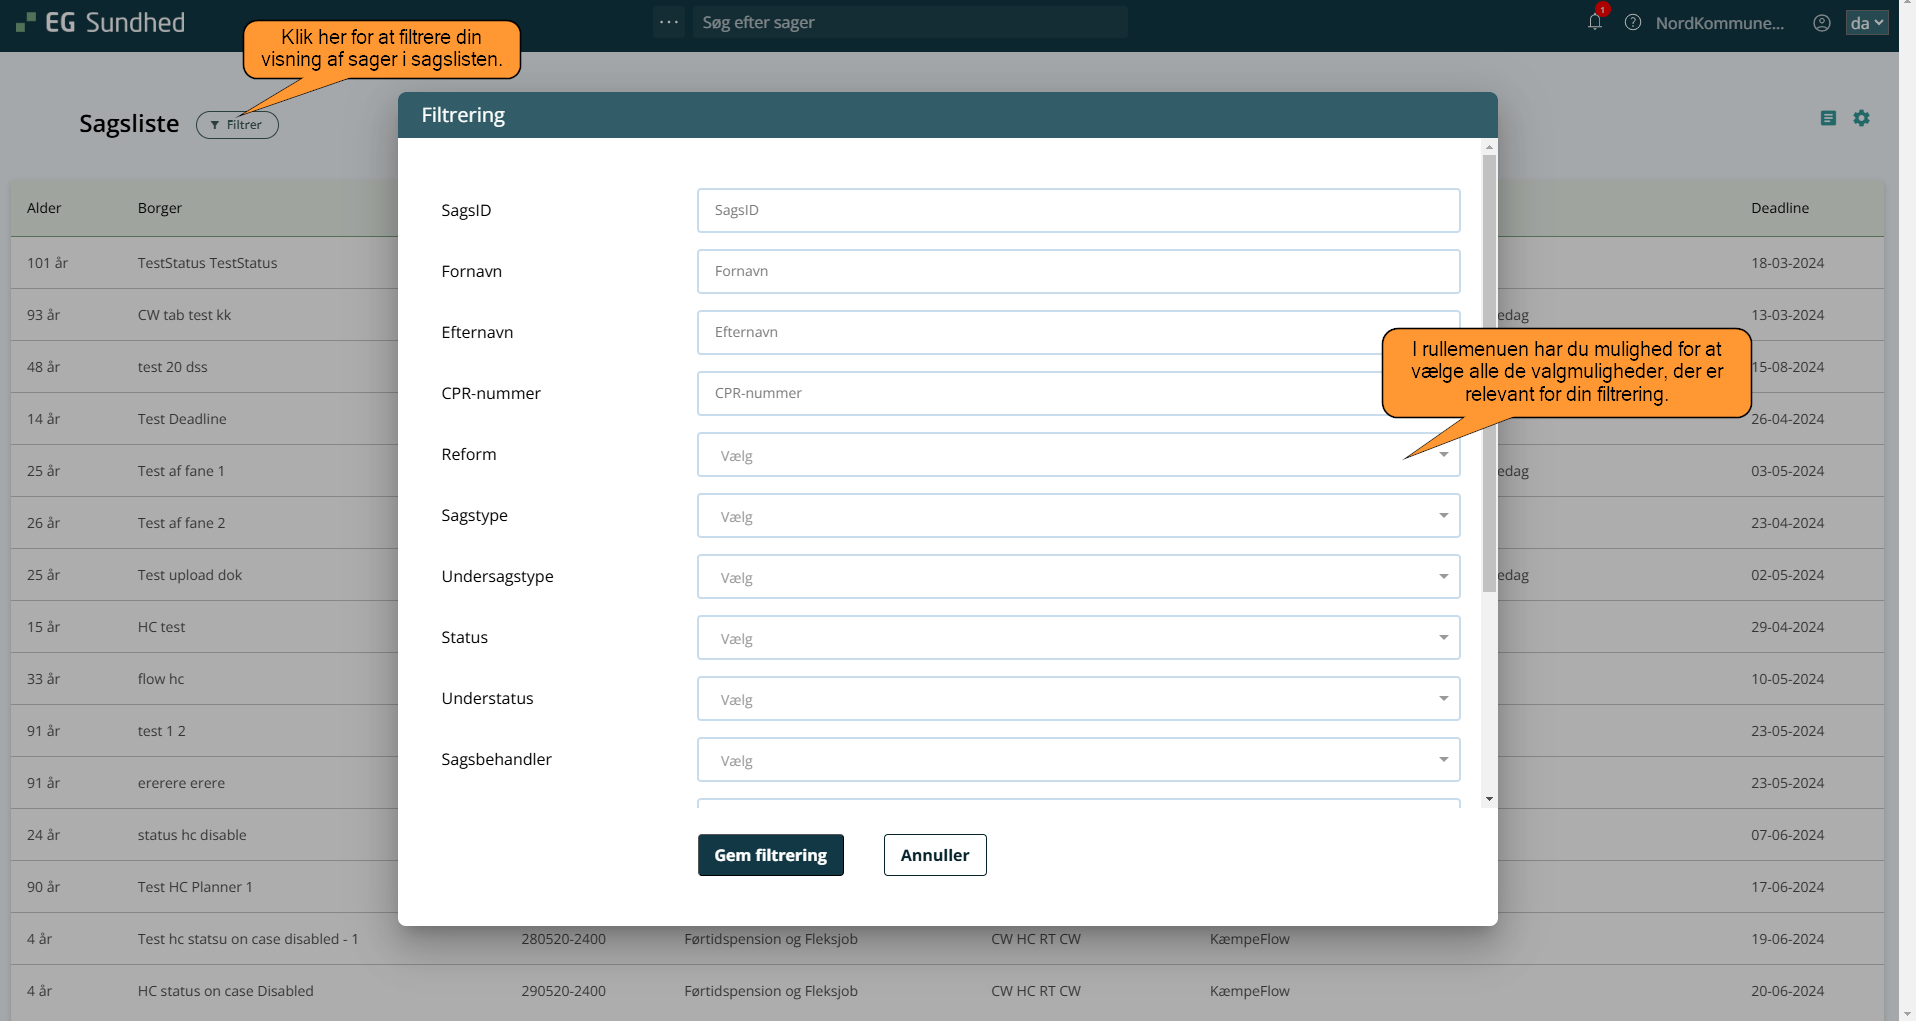Click CPR number 280520-2400

pos(563,939)
